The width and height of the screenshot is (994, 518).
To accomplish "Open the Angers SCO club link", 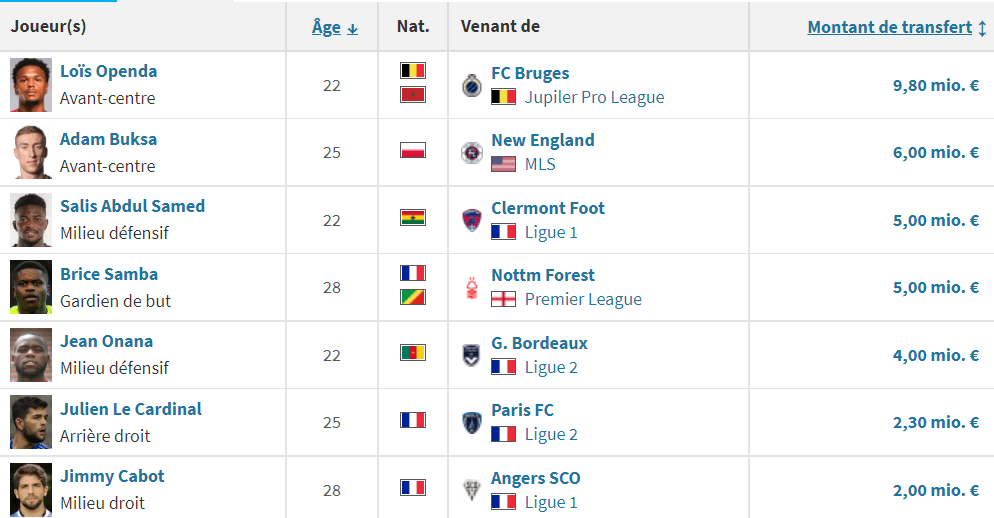I will click(x=536, y=478).
